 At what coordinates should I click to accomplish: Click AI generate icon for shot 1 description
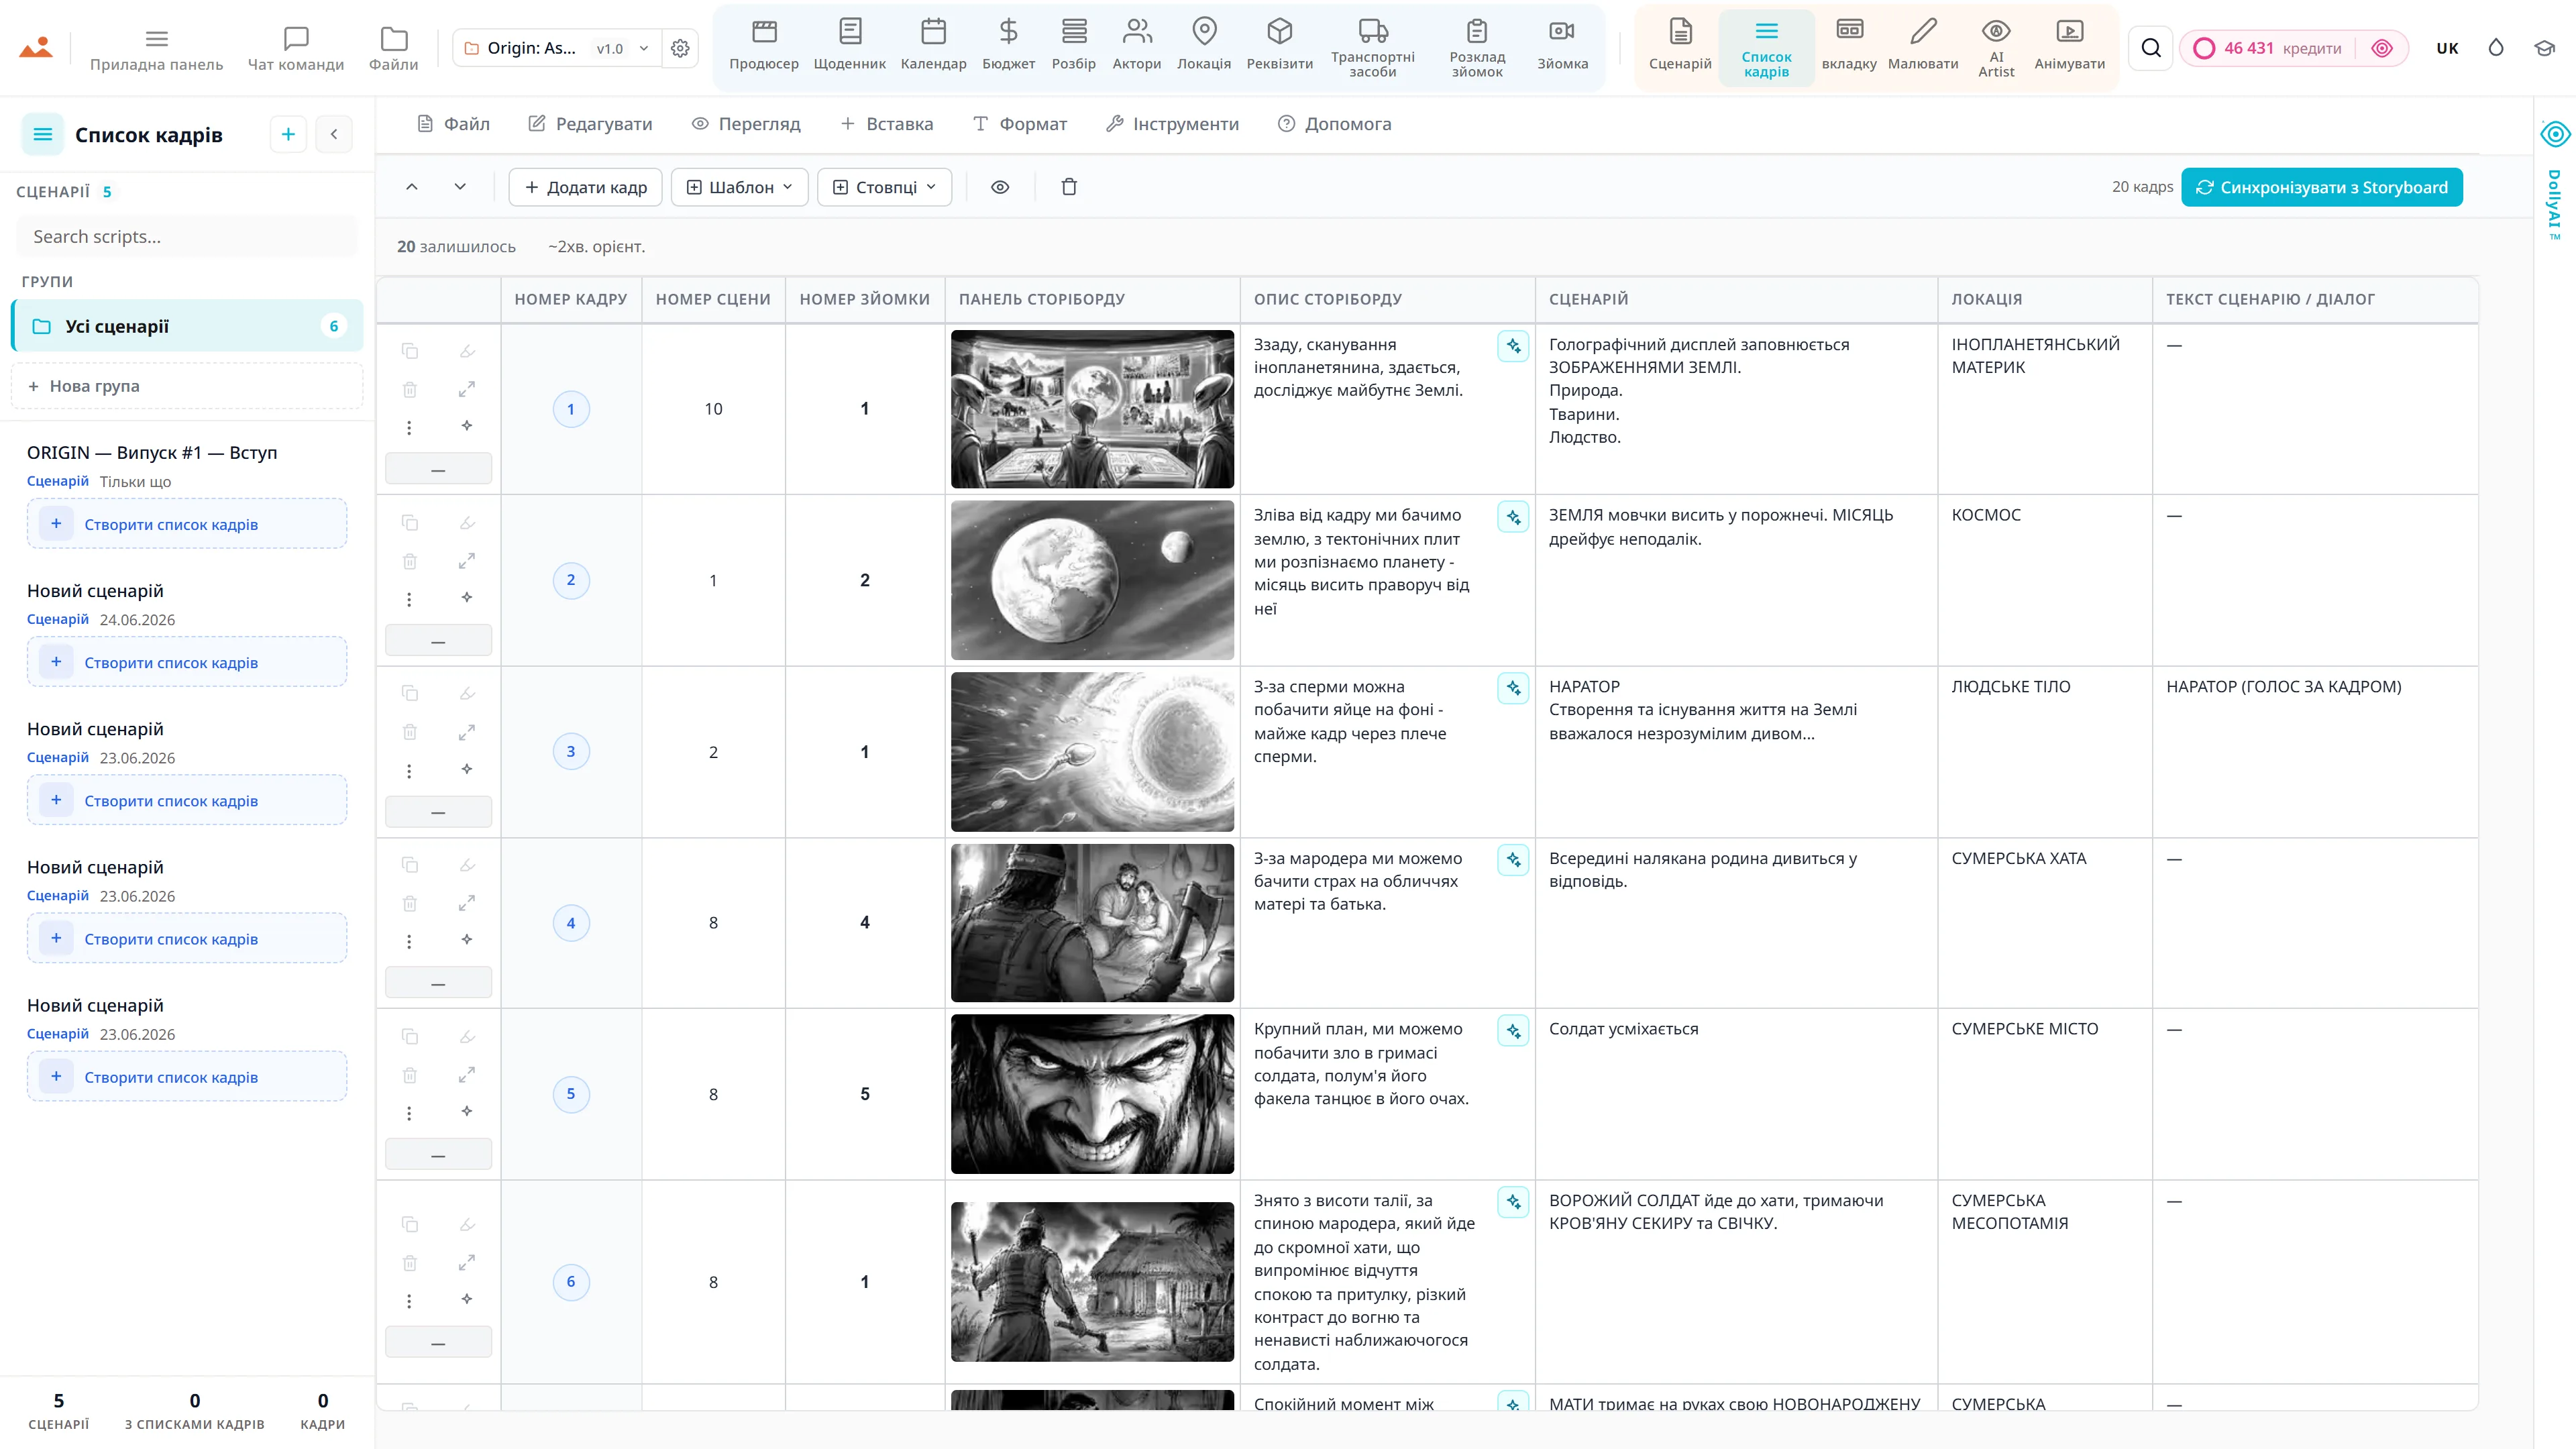[1513, 346]
